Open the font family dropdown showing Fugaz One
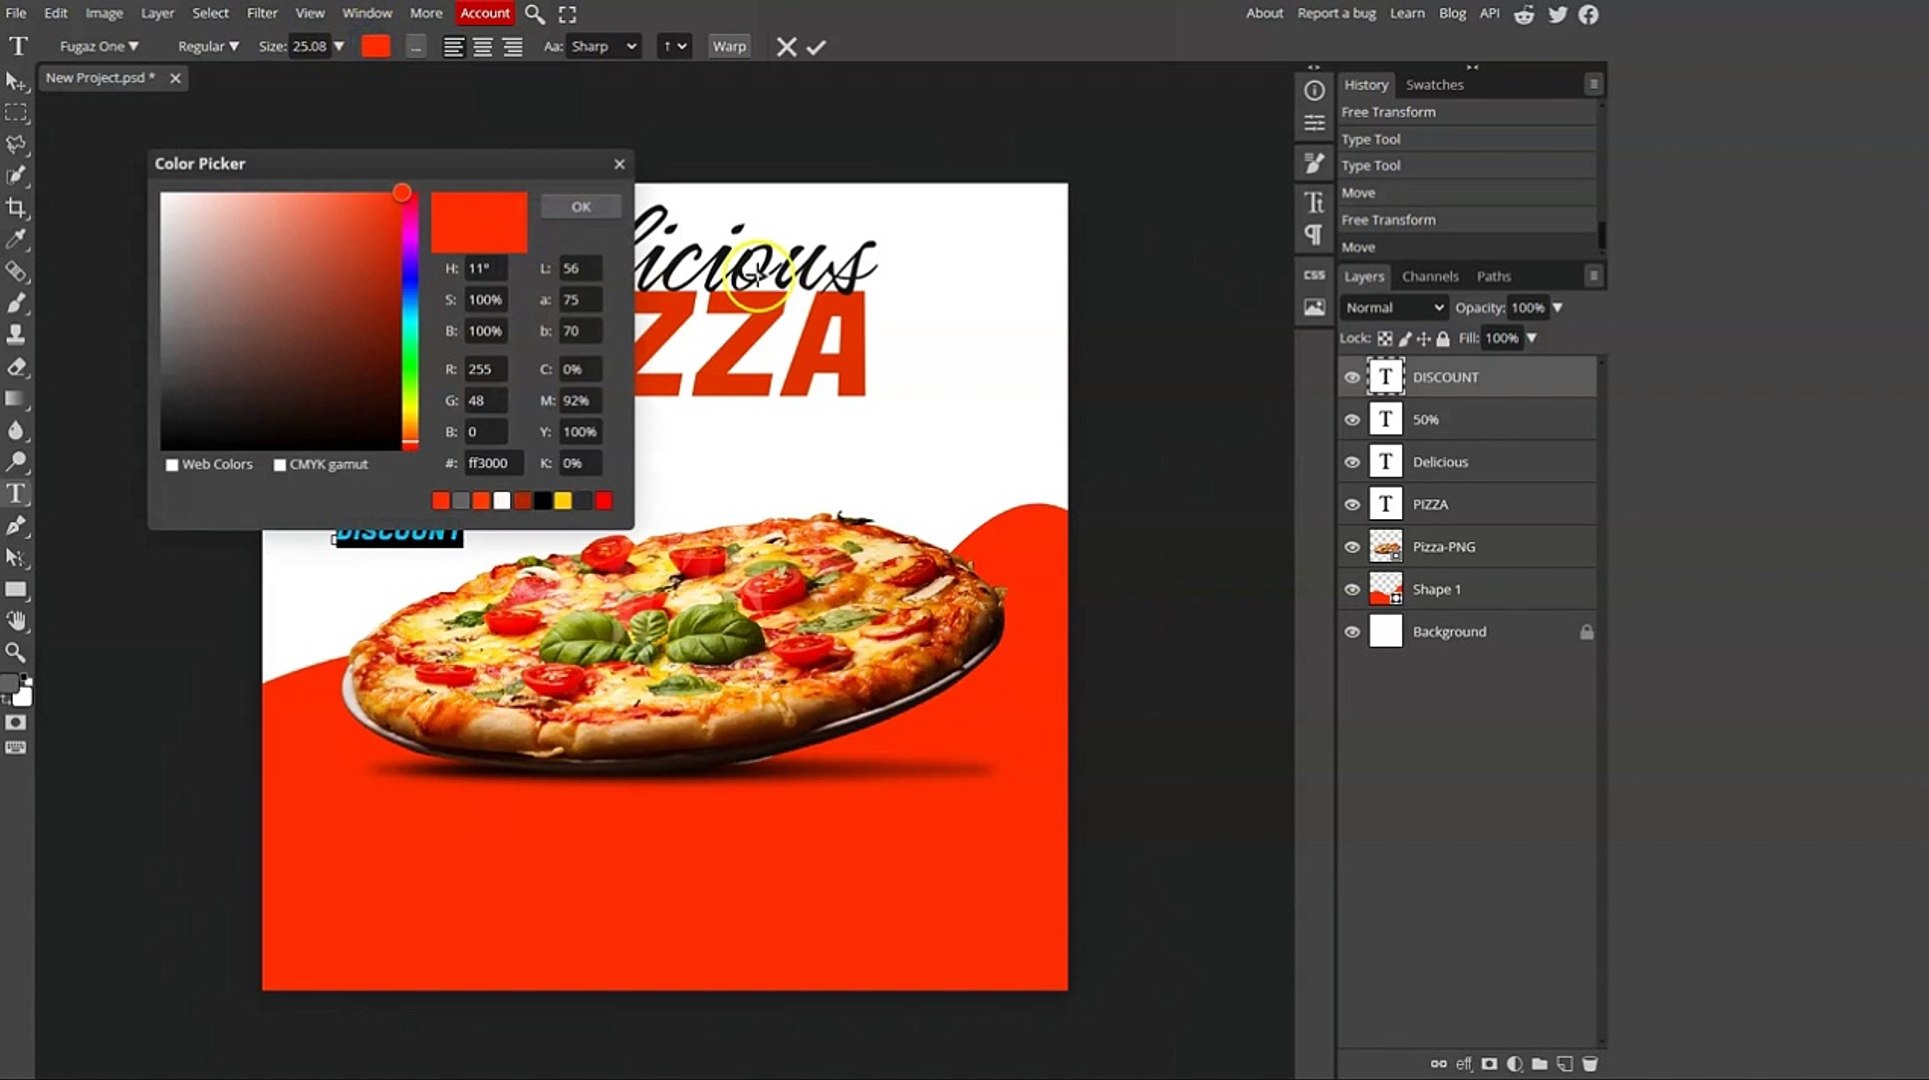 point(97,46)
